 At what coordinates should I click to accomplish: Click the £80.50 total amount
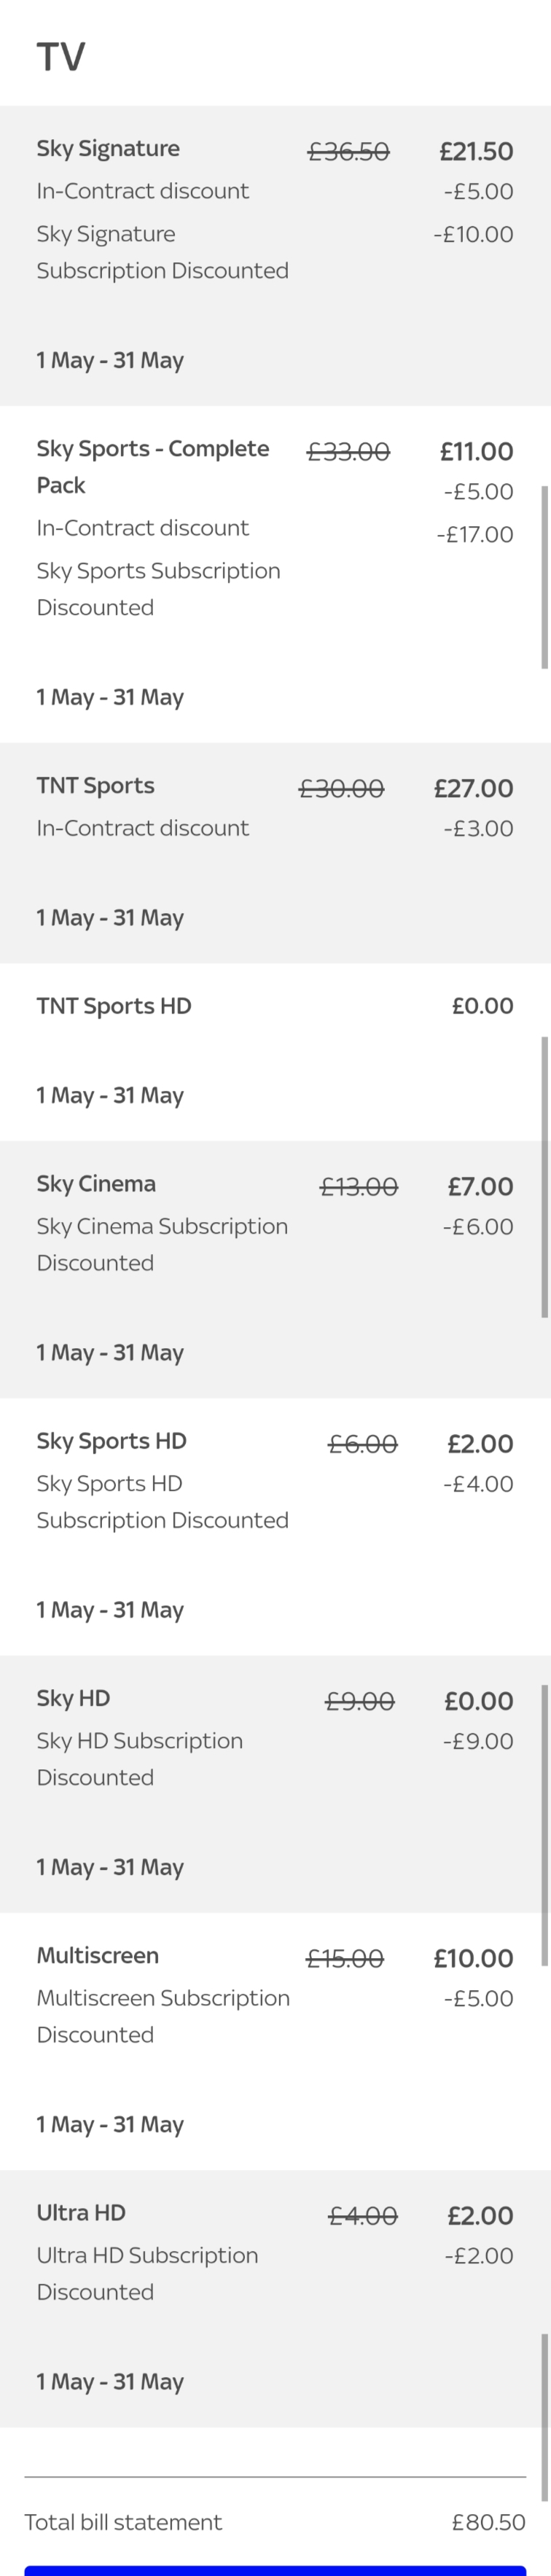(489, 2522)
